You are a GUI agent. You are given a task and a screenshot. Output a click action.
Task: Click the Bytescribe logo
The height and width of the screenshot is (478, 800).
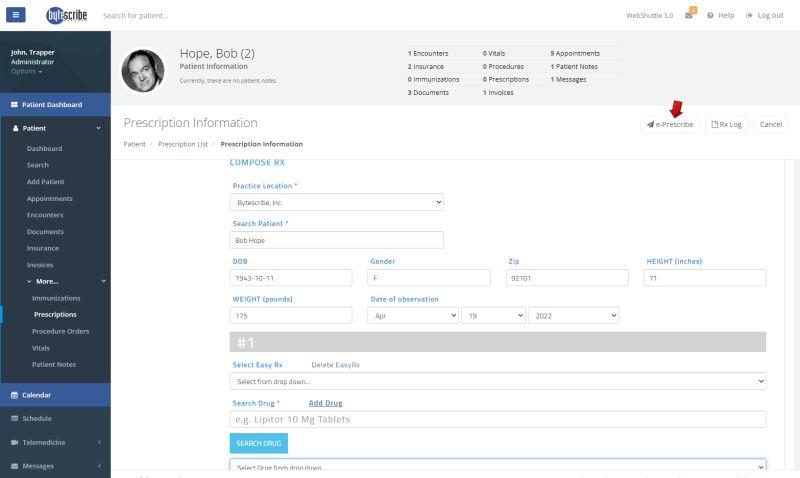pos(67,16)
